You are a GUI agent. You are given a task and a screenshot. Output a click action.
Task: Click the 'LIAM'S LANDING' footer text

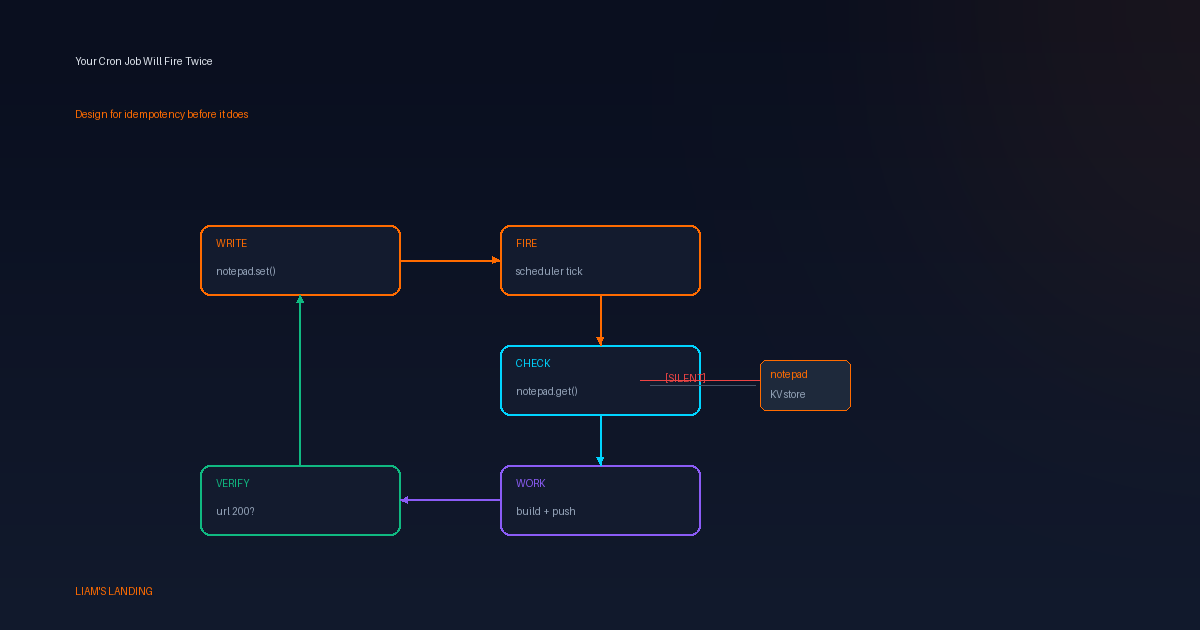click(114, 591)
